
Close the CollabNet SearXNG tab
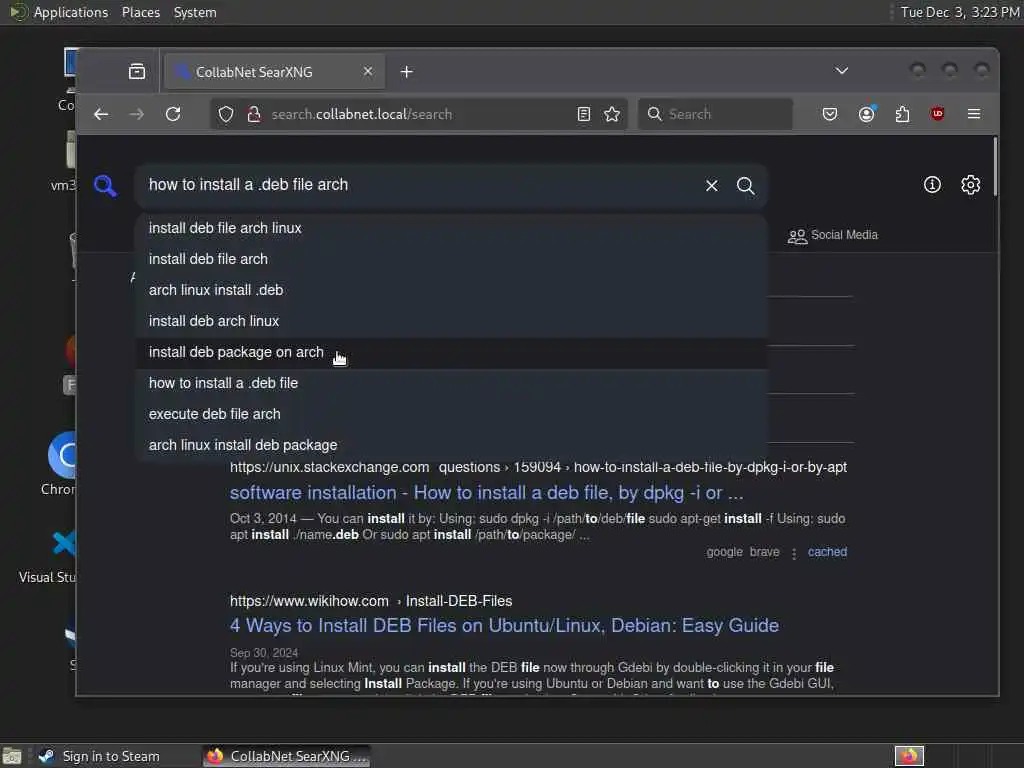click(368, 71)
